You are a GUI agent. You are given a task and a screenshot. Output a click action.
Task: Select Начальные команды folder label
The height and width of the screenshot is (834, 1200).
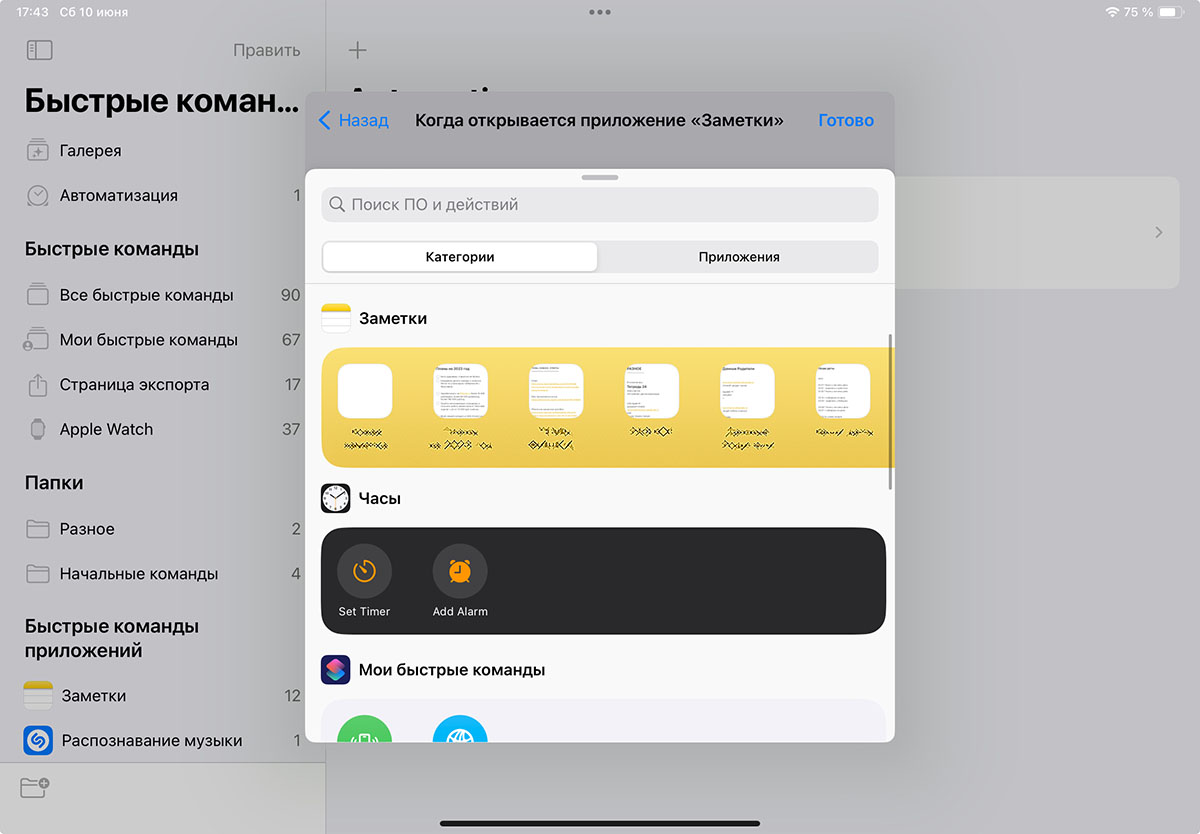pyautogui.click(x=139, y=574)
